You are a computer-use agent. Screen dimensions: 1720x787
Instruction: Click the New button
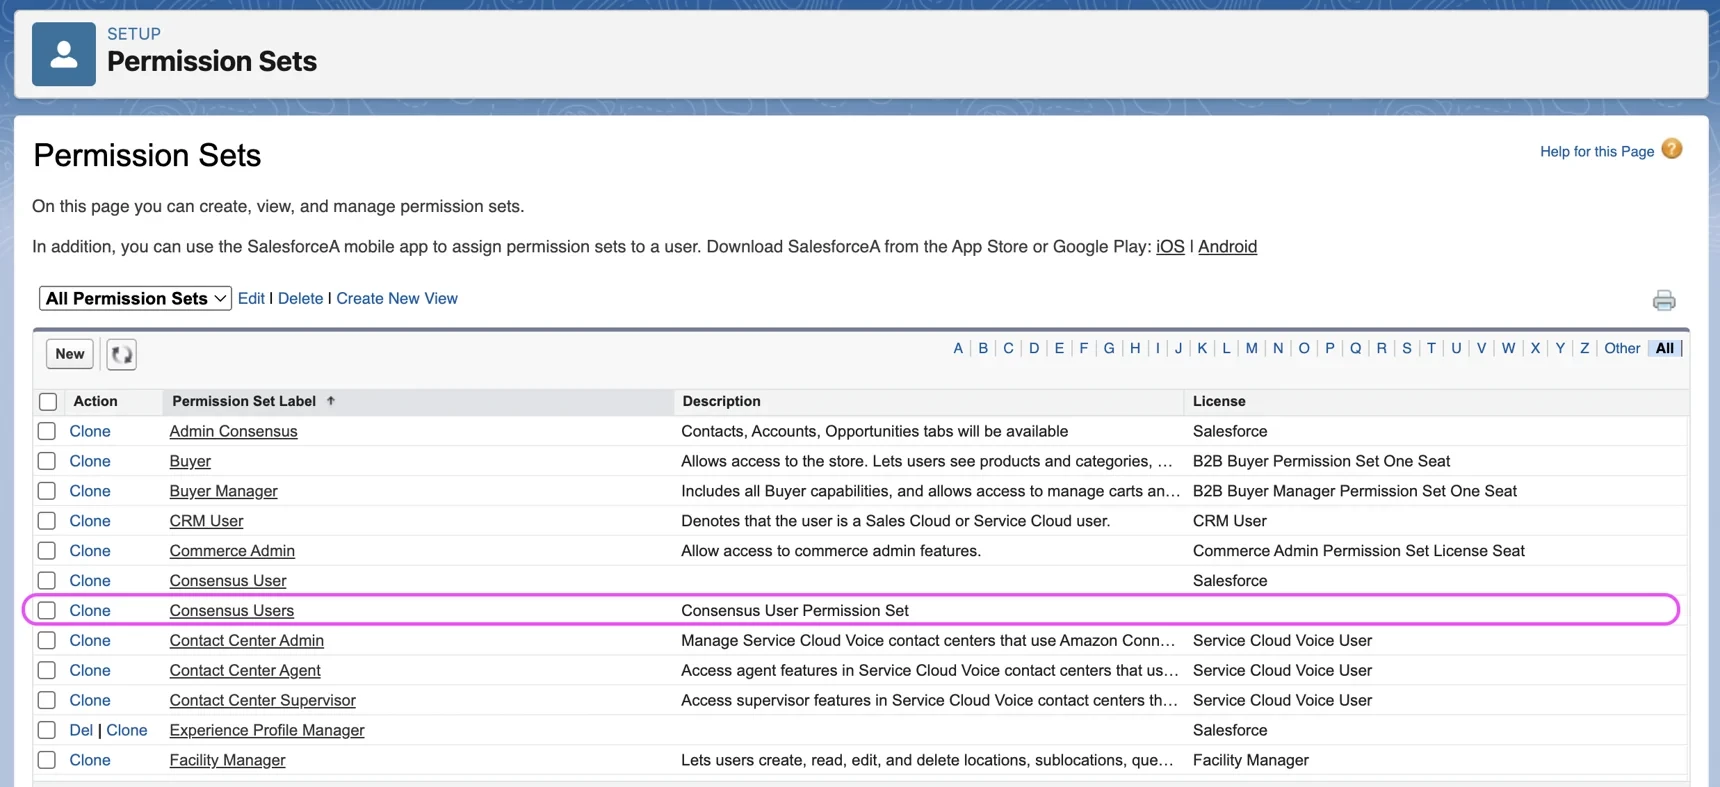[70, 354]
